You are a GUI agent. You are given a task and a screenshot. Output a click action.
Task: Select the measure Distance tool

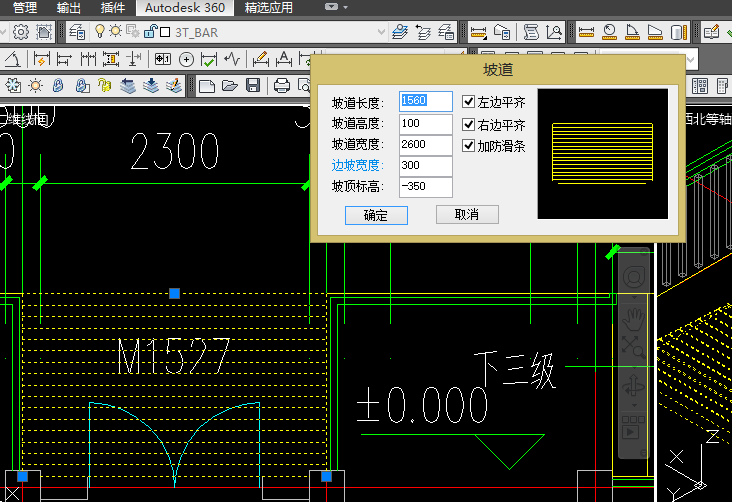[586, 32]
